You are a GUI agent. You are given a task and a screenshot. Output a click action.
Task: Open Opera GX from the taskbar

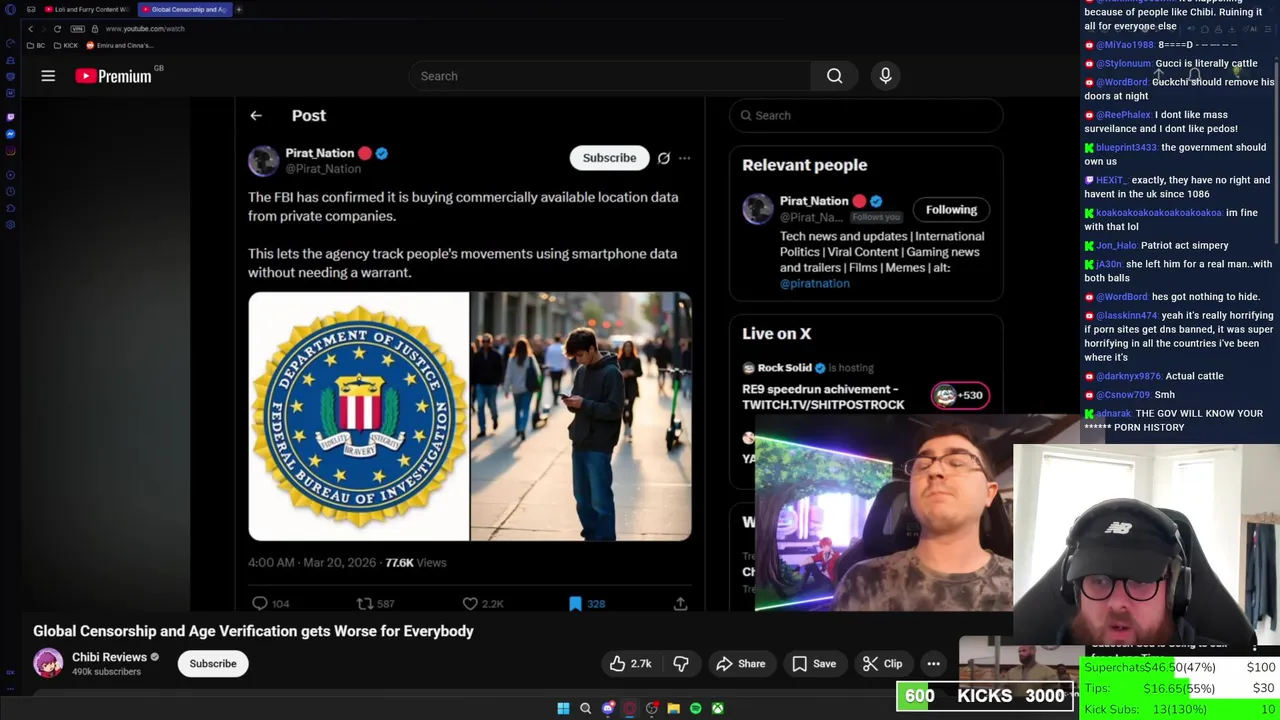pos(629,708)
